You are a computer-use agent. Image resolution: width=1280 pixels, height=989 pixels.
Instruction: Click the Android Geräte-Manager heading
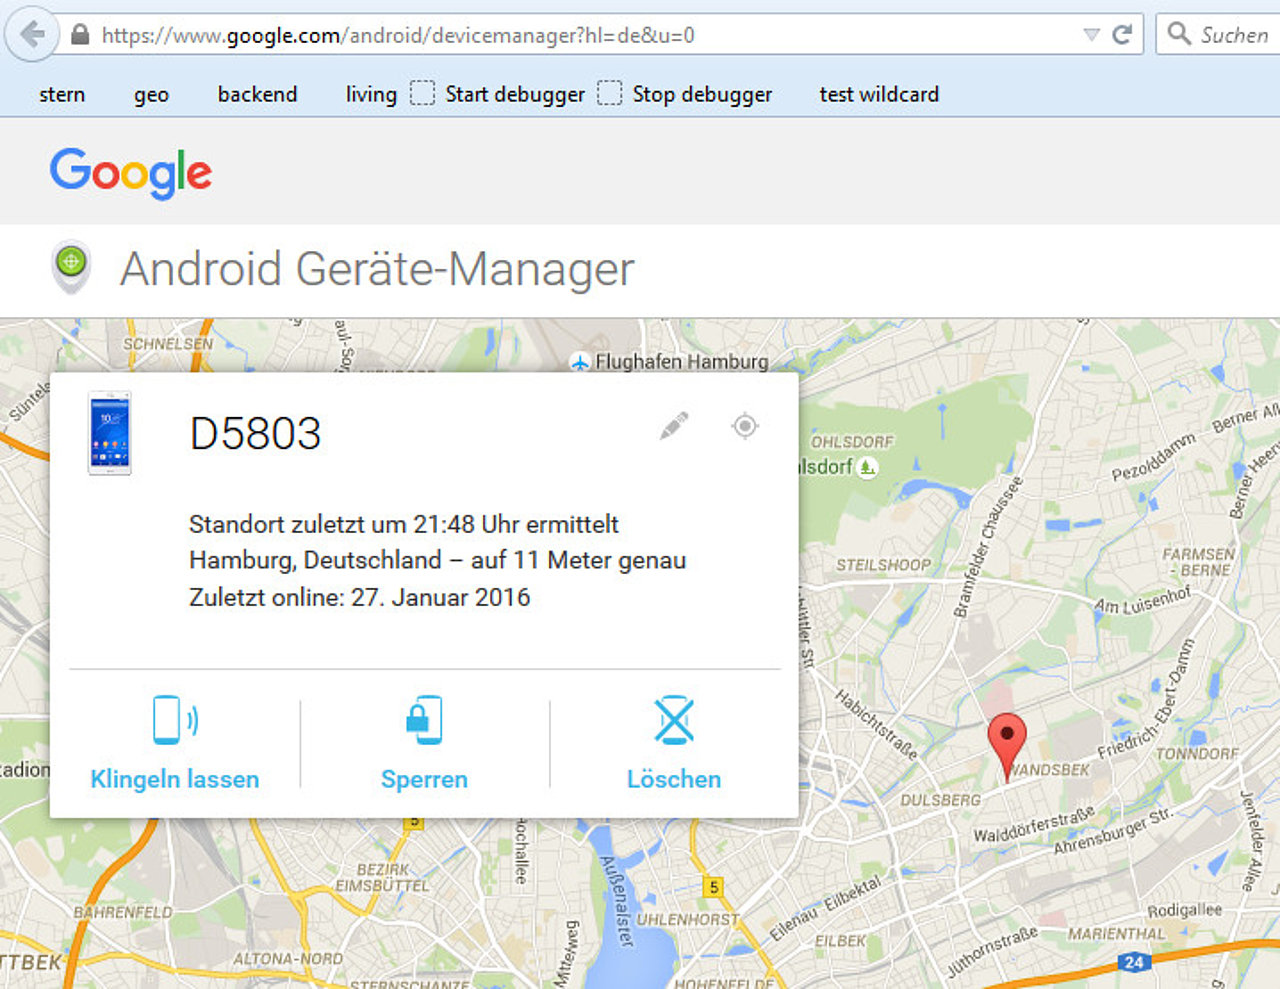pos(377,269)
